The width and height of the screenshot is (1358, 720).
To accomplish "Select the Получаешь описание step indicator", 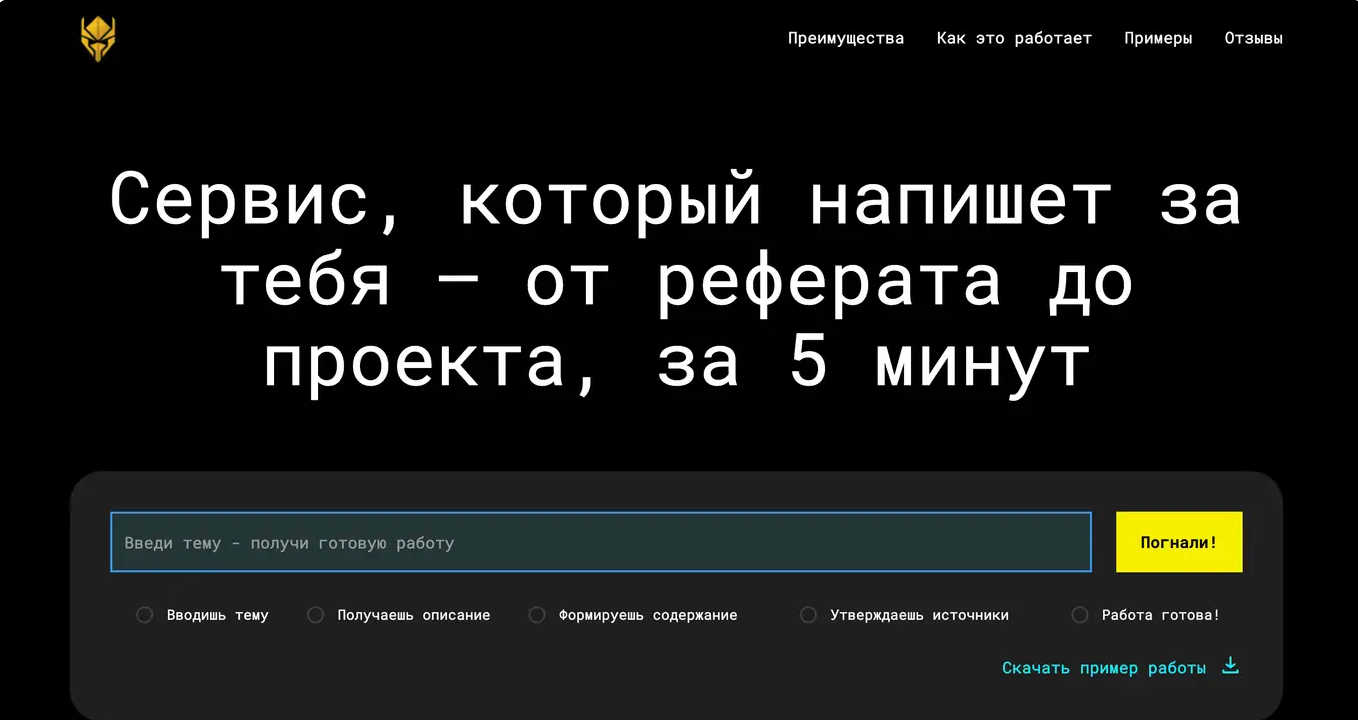I will 315,614.
